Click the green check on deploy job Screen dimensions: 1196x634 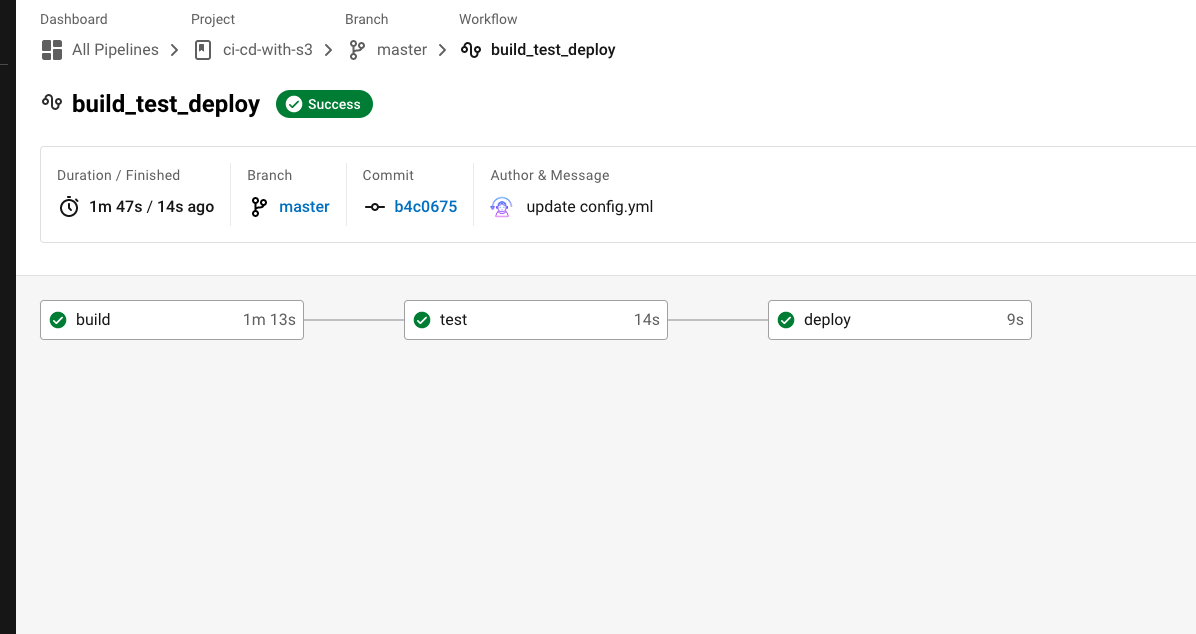click(786, 320)
